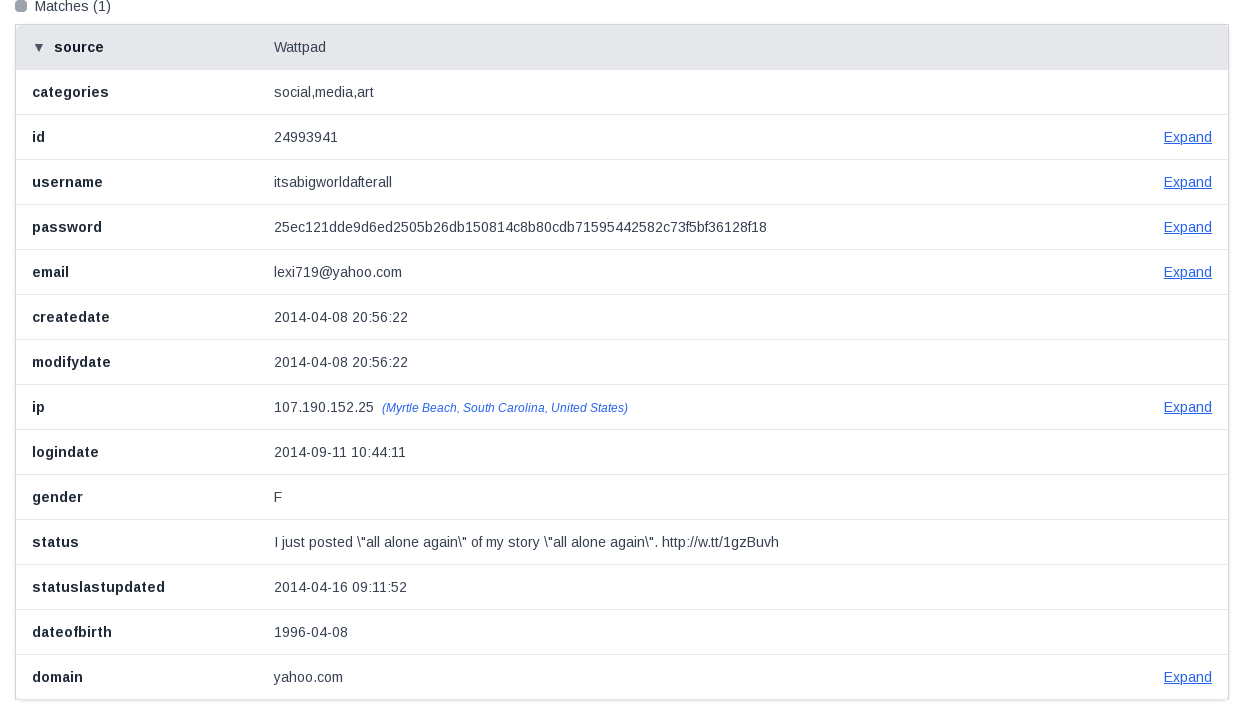Open the Myrtle Beach location link
Screen dimensions: 1234x716
(x=504, y=408)
